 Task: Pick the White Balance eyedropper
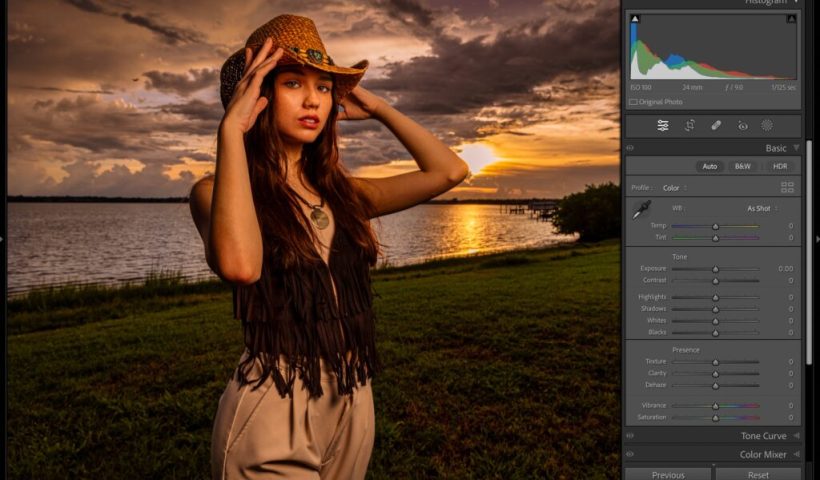pyautogui.click(x=640, y=210)
